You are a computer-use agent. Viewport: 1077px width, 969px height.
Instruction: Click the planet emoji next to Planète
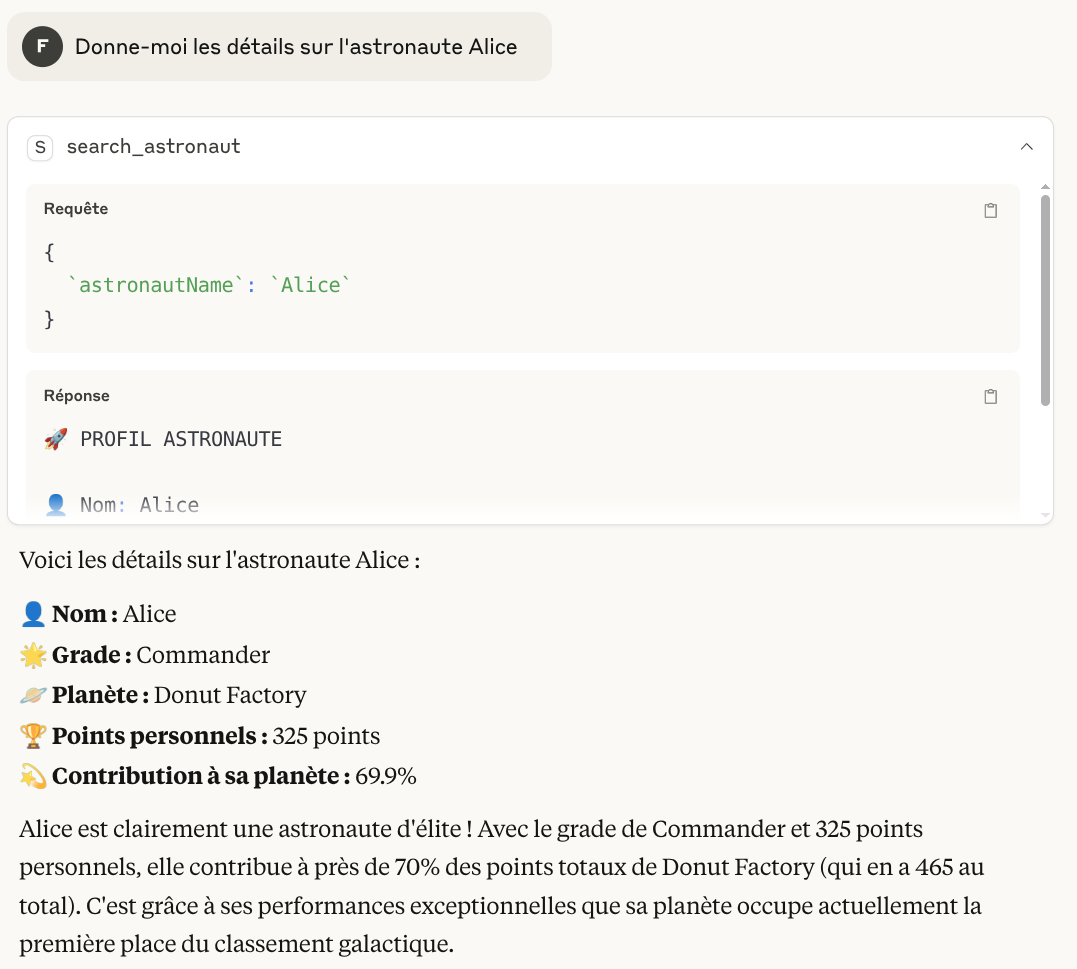34,694
